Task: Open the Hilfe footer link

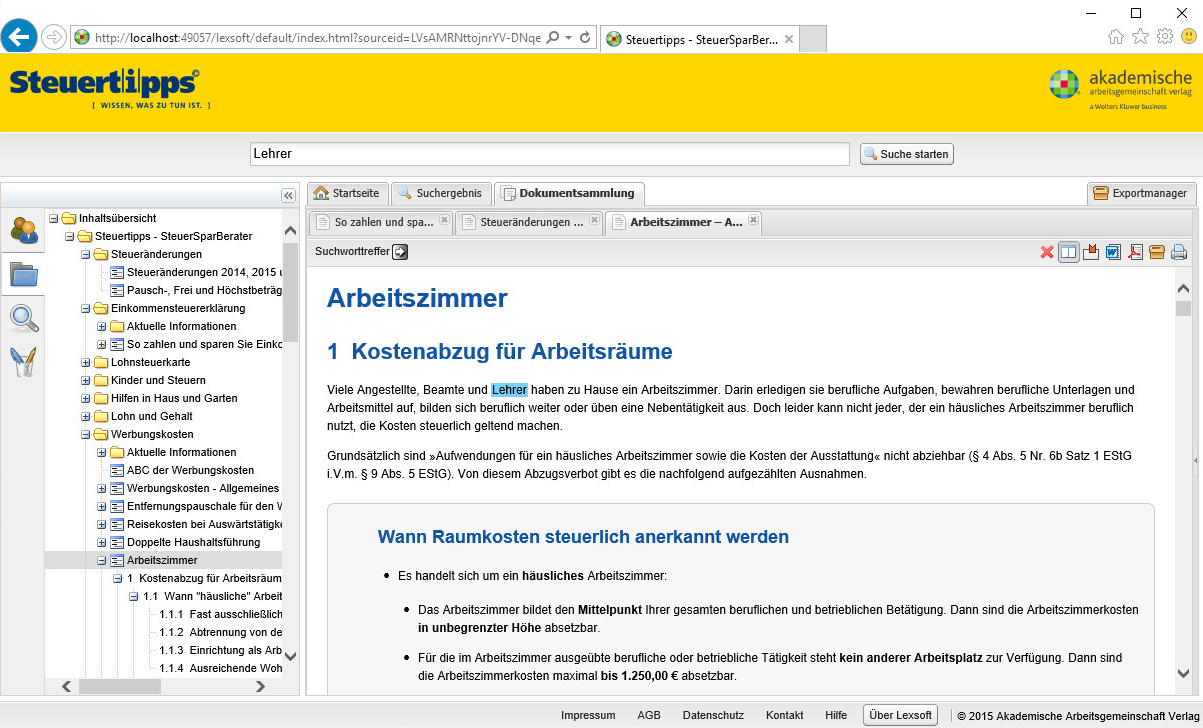Action: pyautogui.click(x=836, y=715)
